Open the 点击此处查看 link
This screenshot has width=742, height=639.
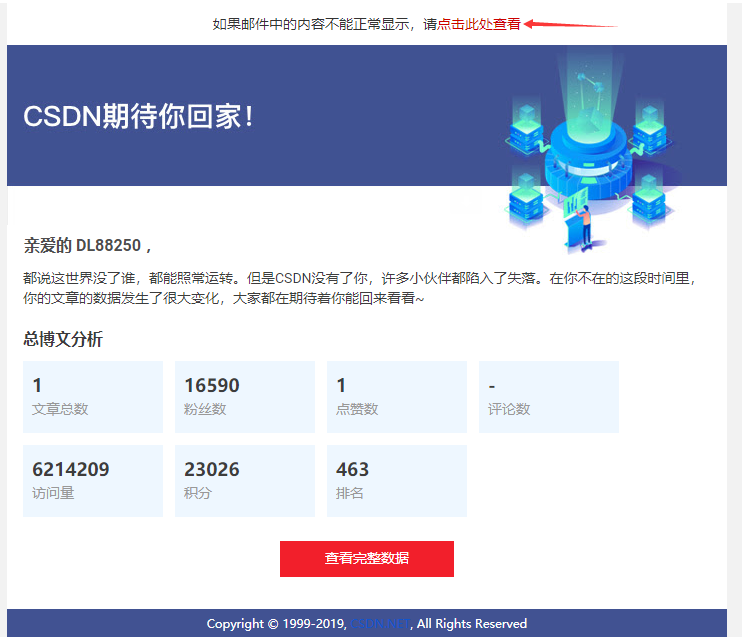pyautogui.click(x=478, y=24)
